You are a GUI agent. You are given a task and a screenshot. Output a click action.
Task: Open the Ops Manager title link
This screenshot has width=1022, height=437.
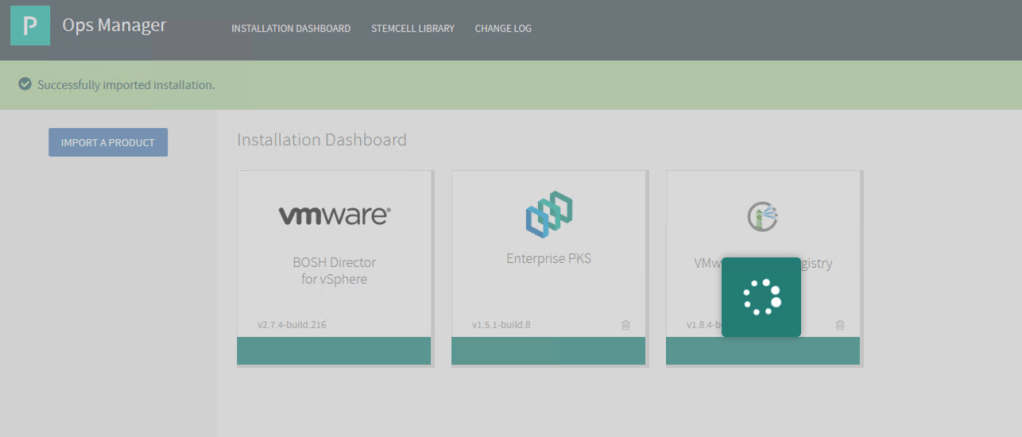pyautogui.click(x=114, y=26)
